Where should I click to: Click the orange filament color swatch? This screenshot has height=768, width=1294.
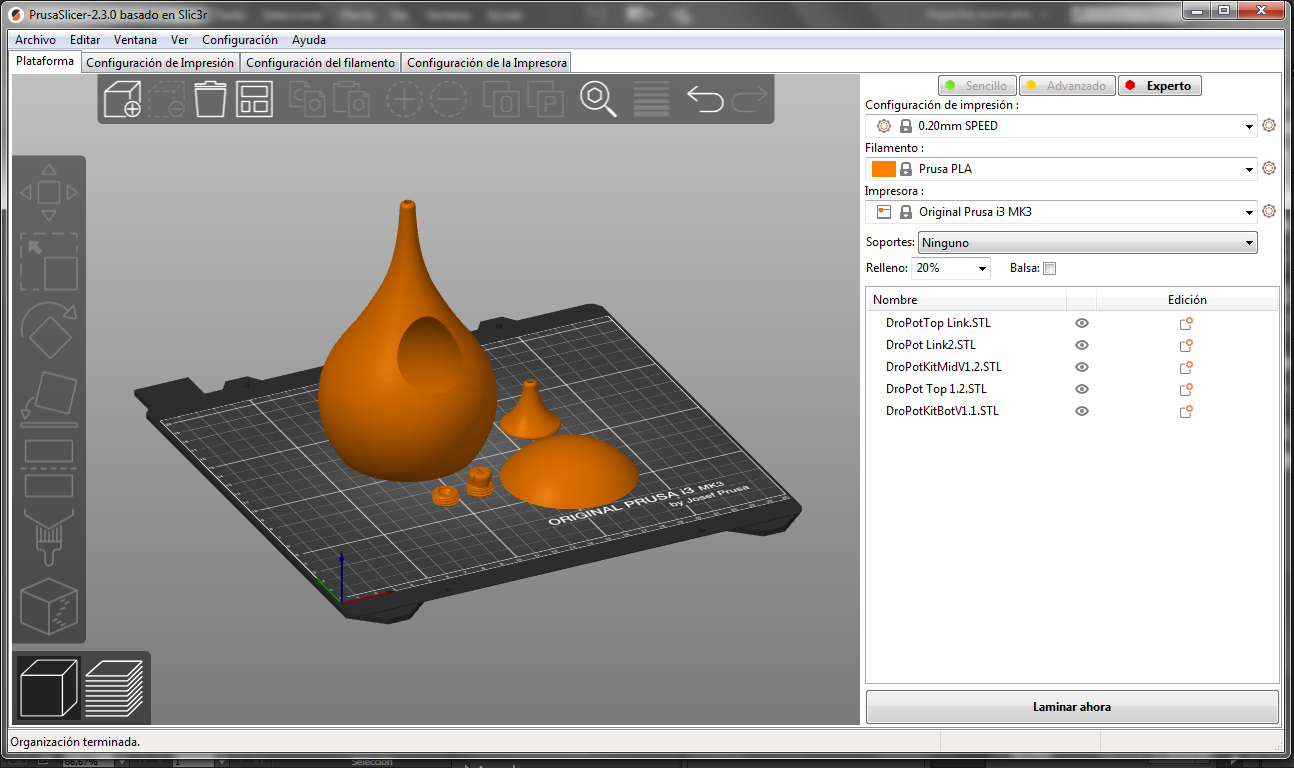tap(883, 169)
